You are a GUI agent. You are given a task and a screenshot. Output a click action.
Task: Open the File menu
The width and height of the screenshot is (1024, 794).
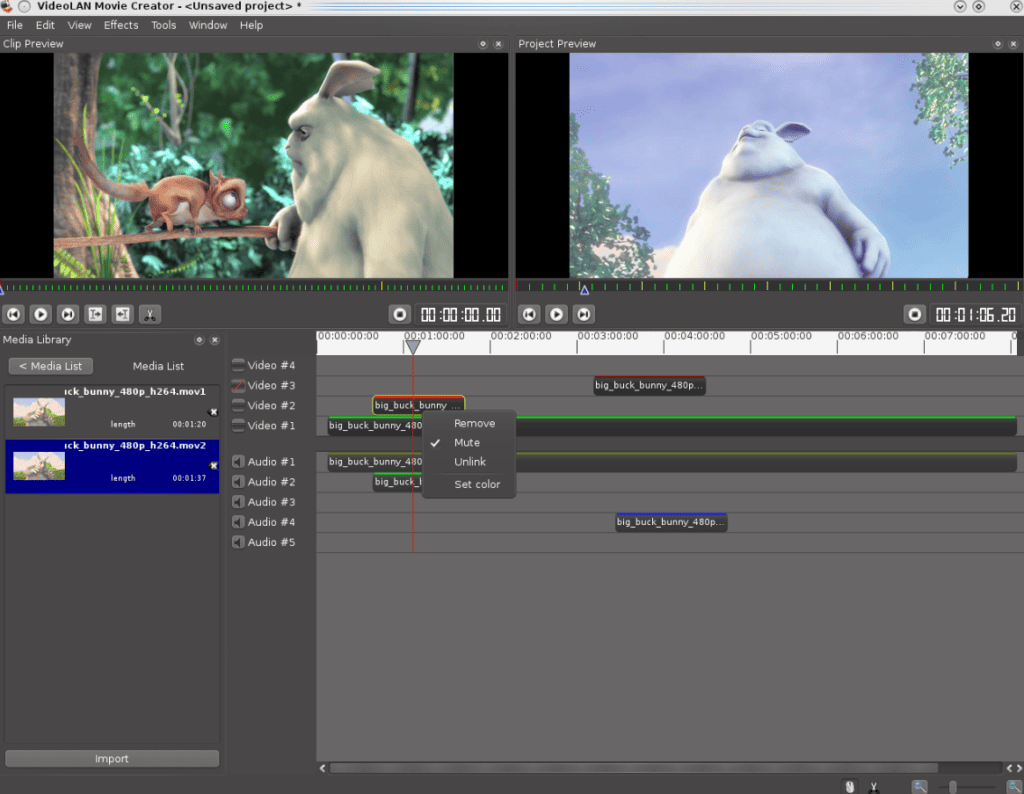point(14,25)
